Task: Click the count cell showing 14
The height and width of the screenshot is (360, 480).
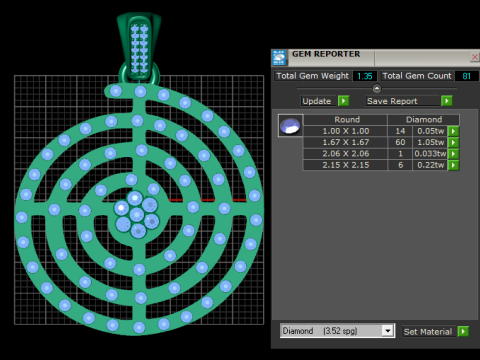Action: pos(400,131)
